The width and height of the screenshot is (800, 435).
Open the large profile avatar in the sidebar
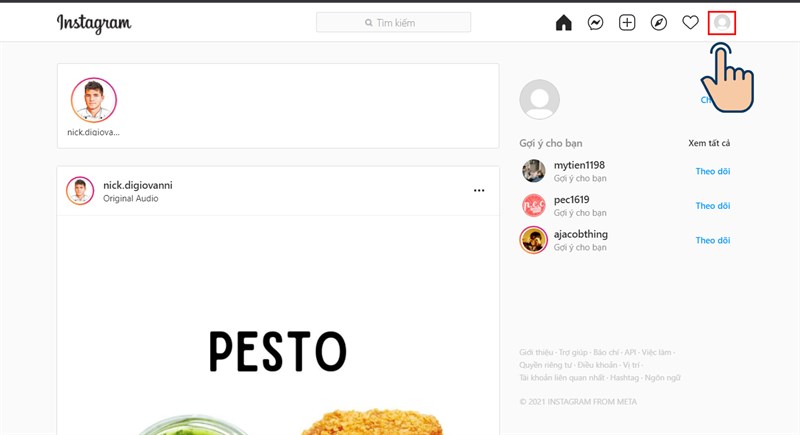(539, 99)
